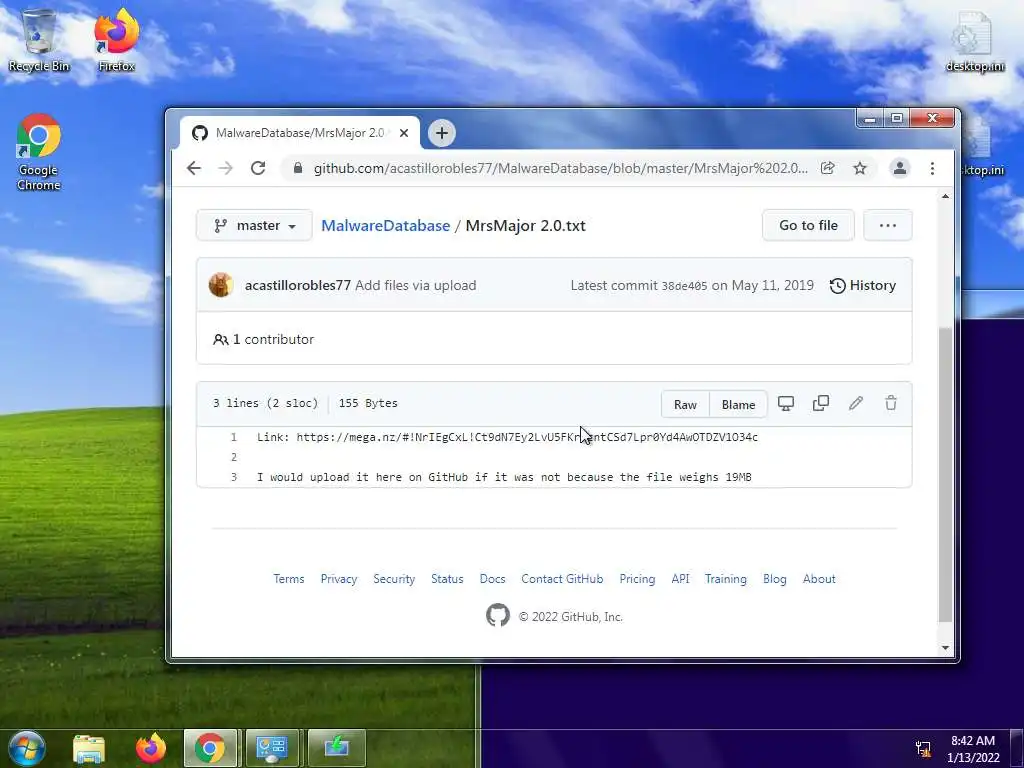Image resolution: width=1024 pixels, height=768 pixels.
Task: Delete this file with trash icon
Action: 891,404
